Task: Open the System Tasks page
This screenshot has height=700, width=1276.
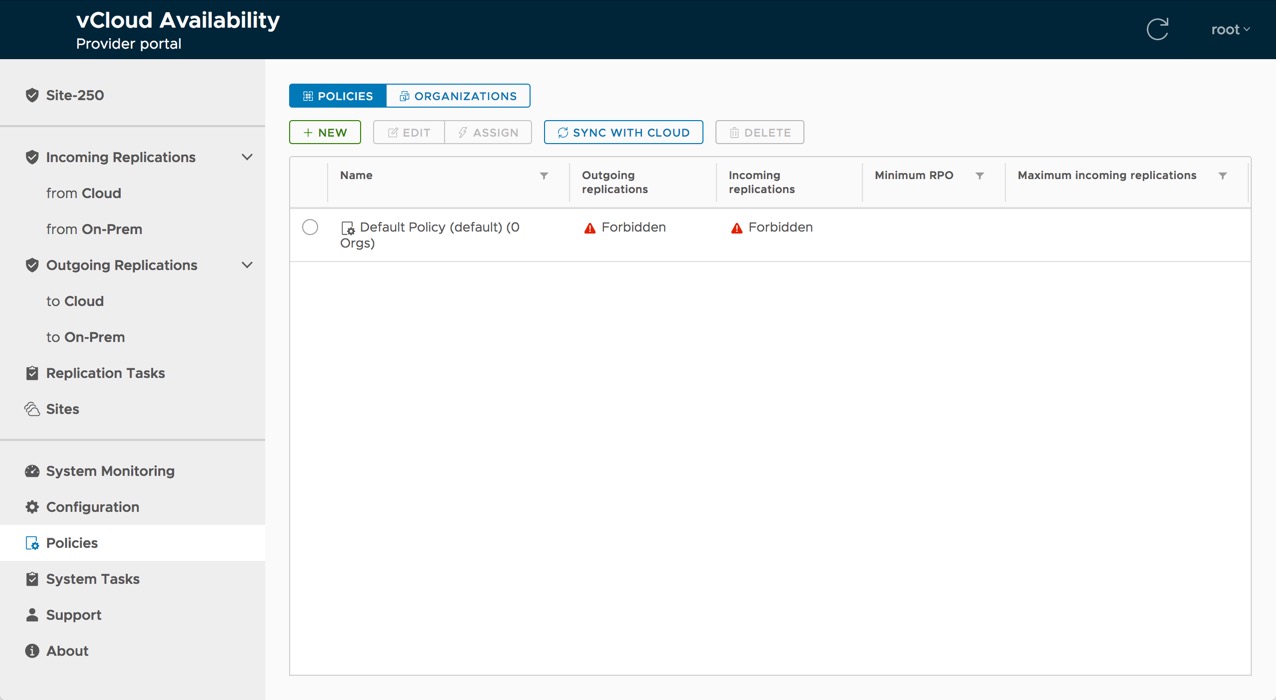Action: pyautogui.click(x=92, y=579)
